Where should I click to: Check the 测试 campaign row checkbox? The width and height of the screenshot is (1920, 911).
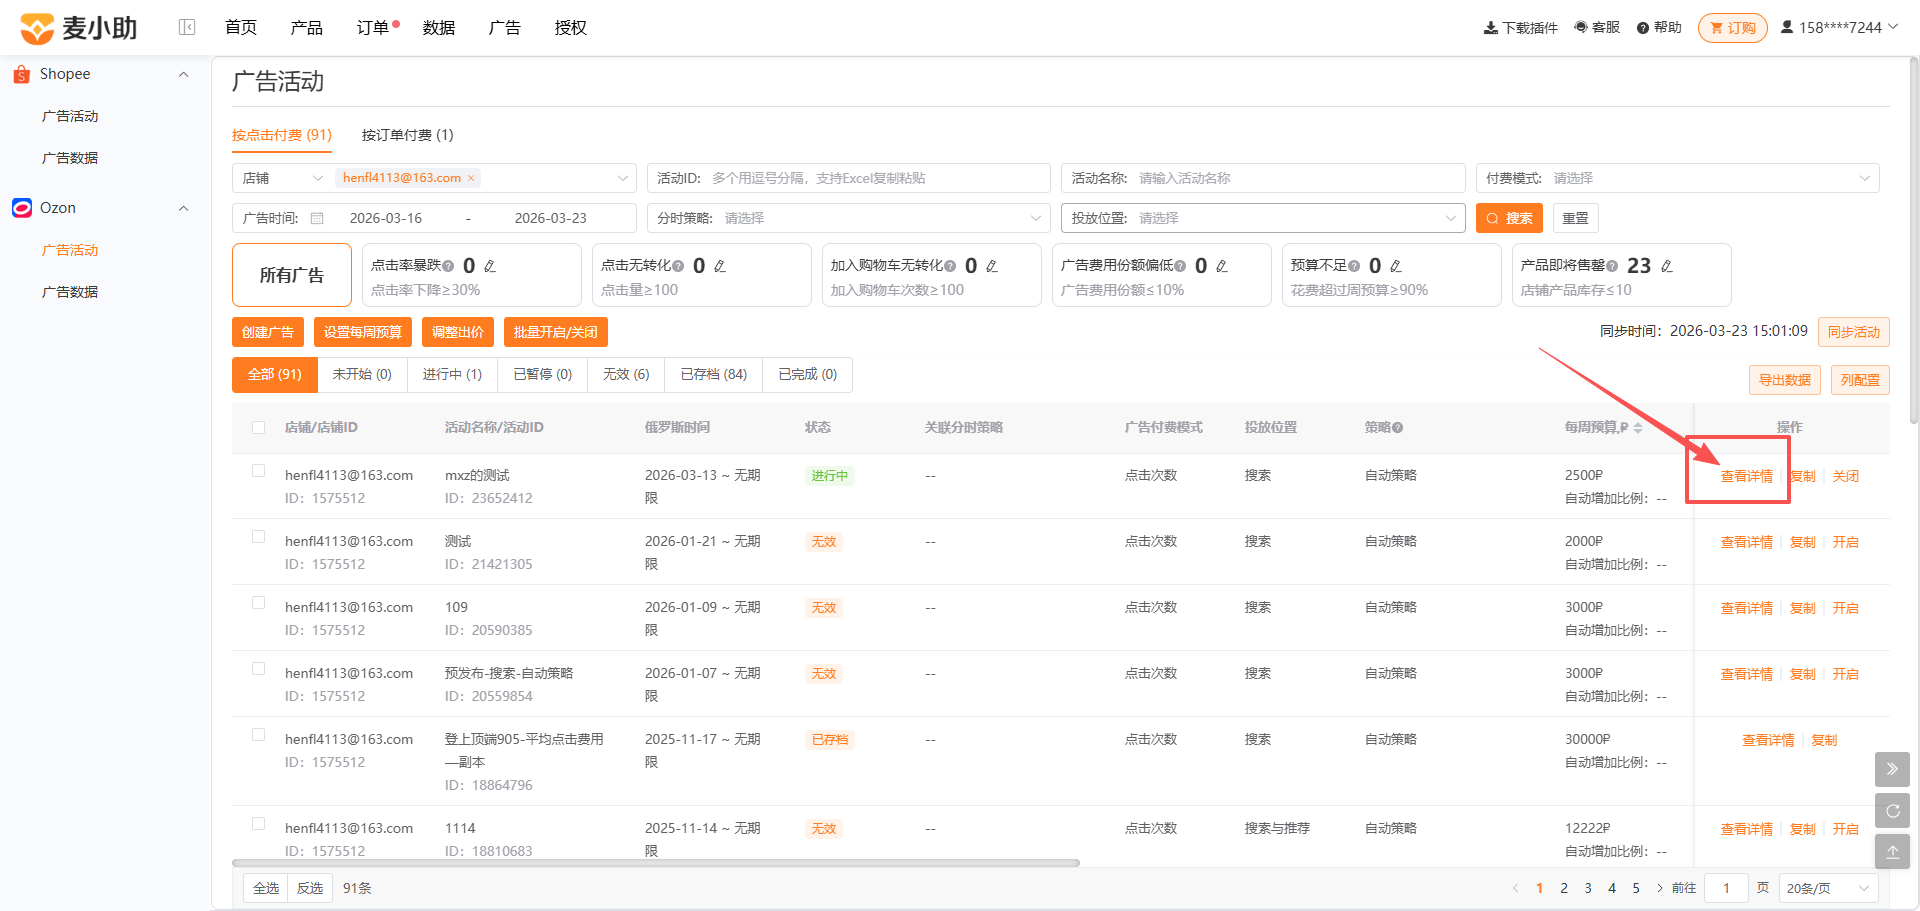(259, 536)
